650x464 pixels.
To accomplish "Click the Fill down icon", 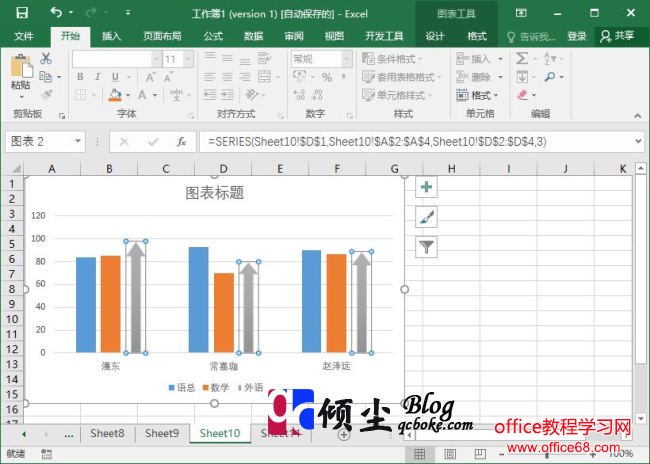I will (x=522, y=77).
